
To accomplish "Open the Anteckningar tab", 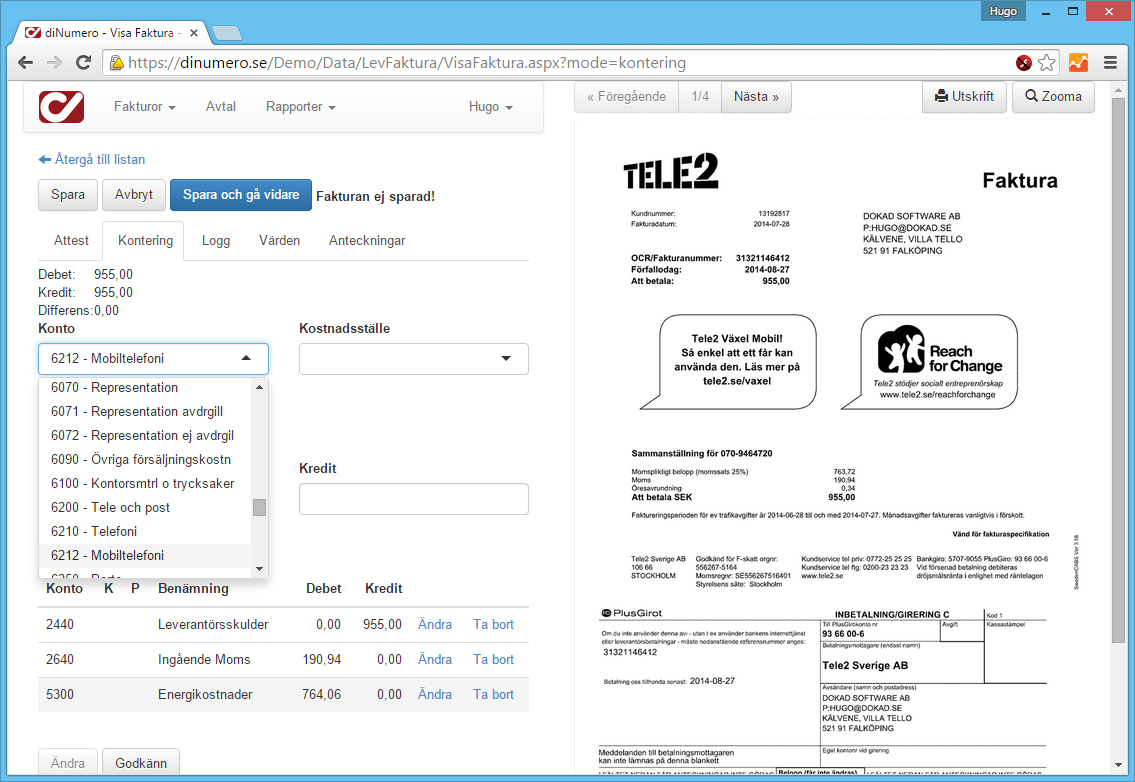I will 367,240.
